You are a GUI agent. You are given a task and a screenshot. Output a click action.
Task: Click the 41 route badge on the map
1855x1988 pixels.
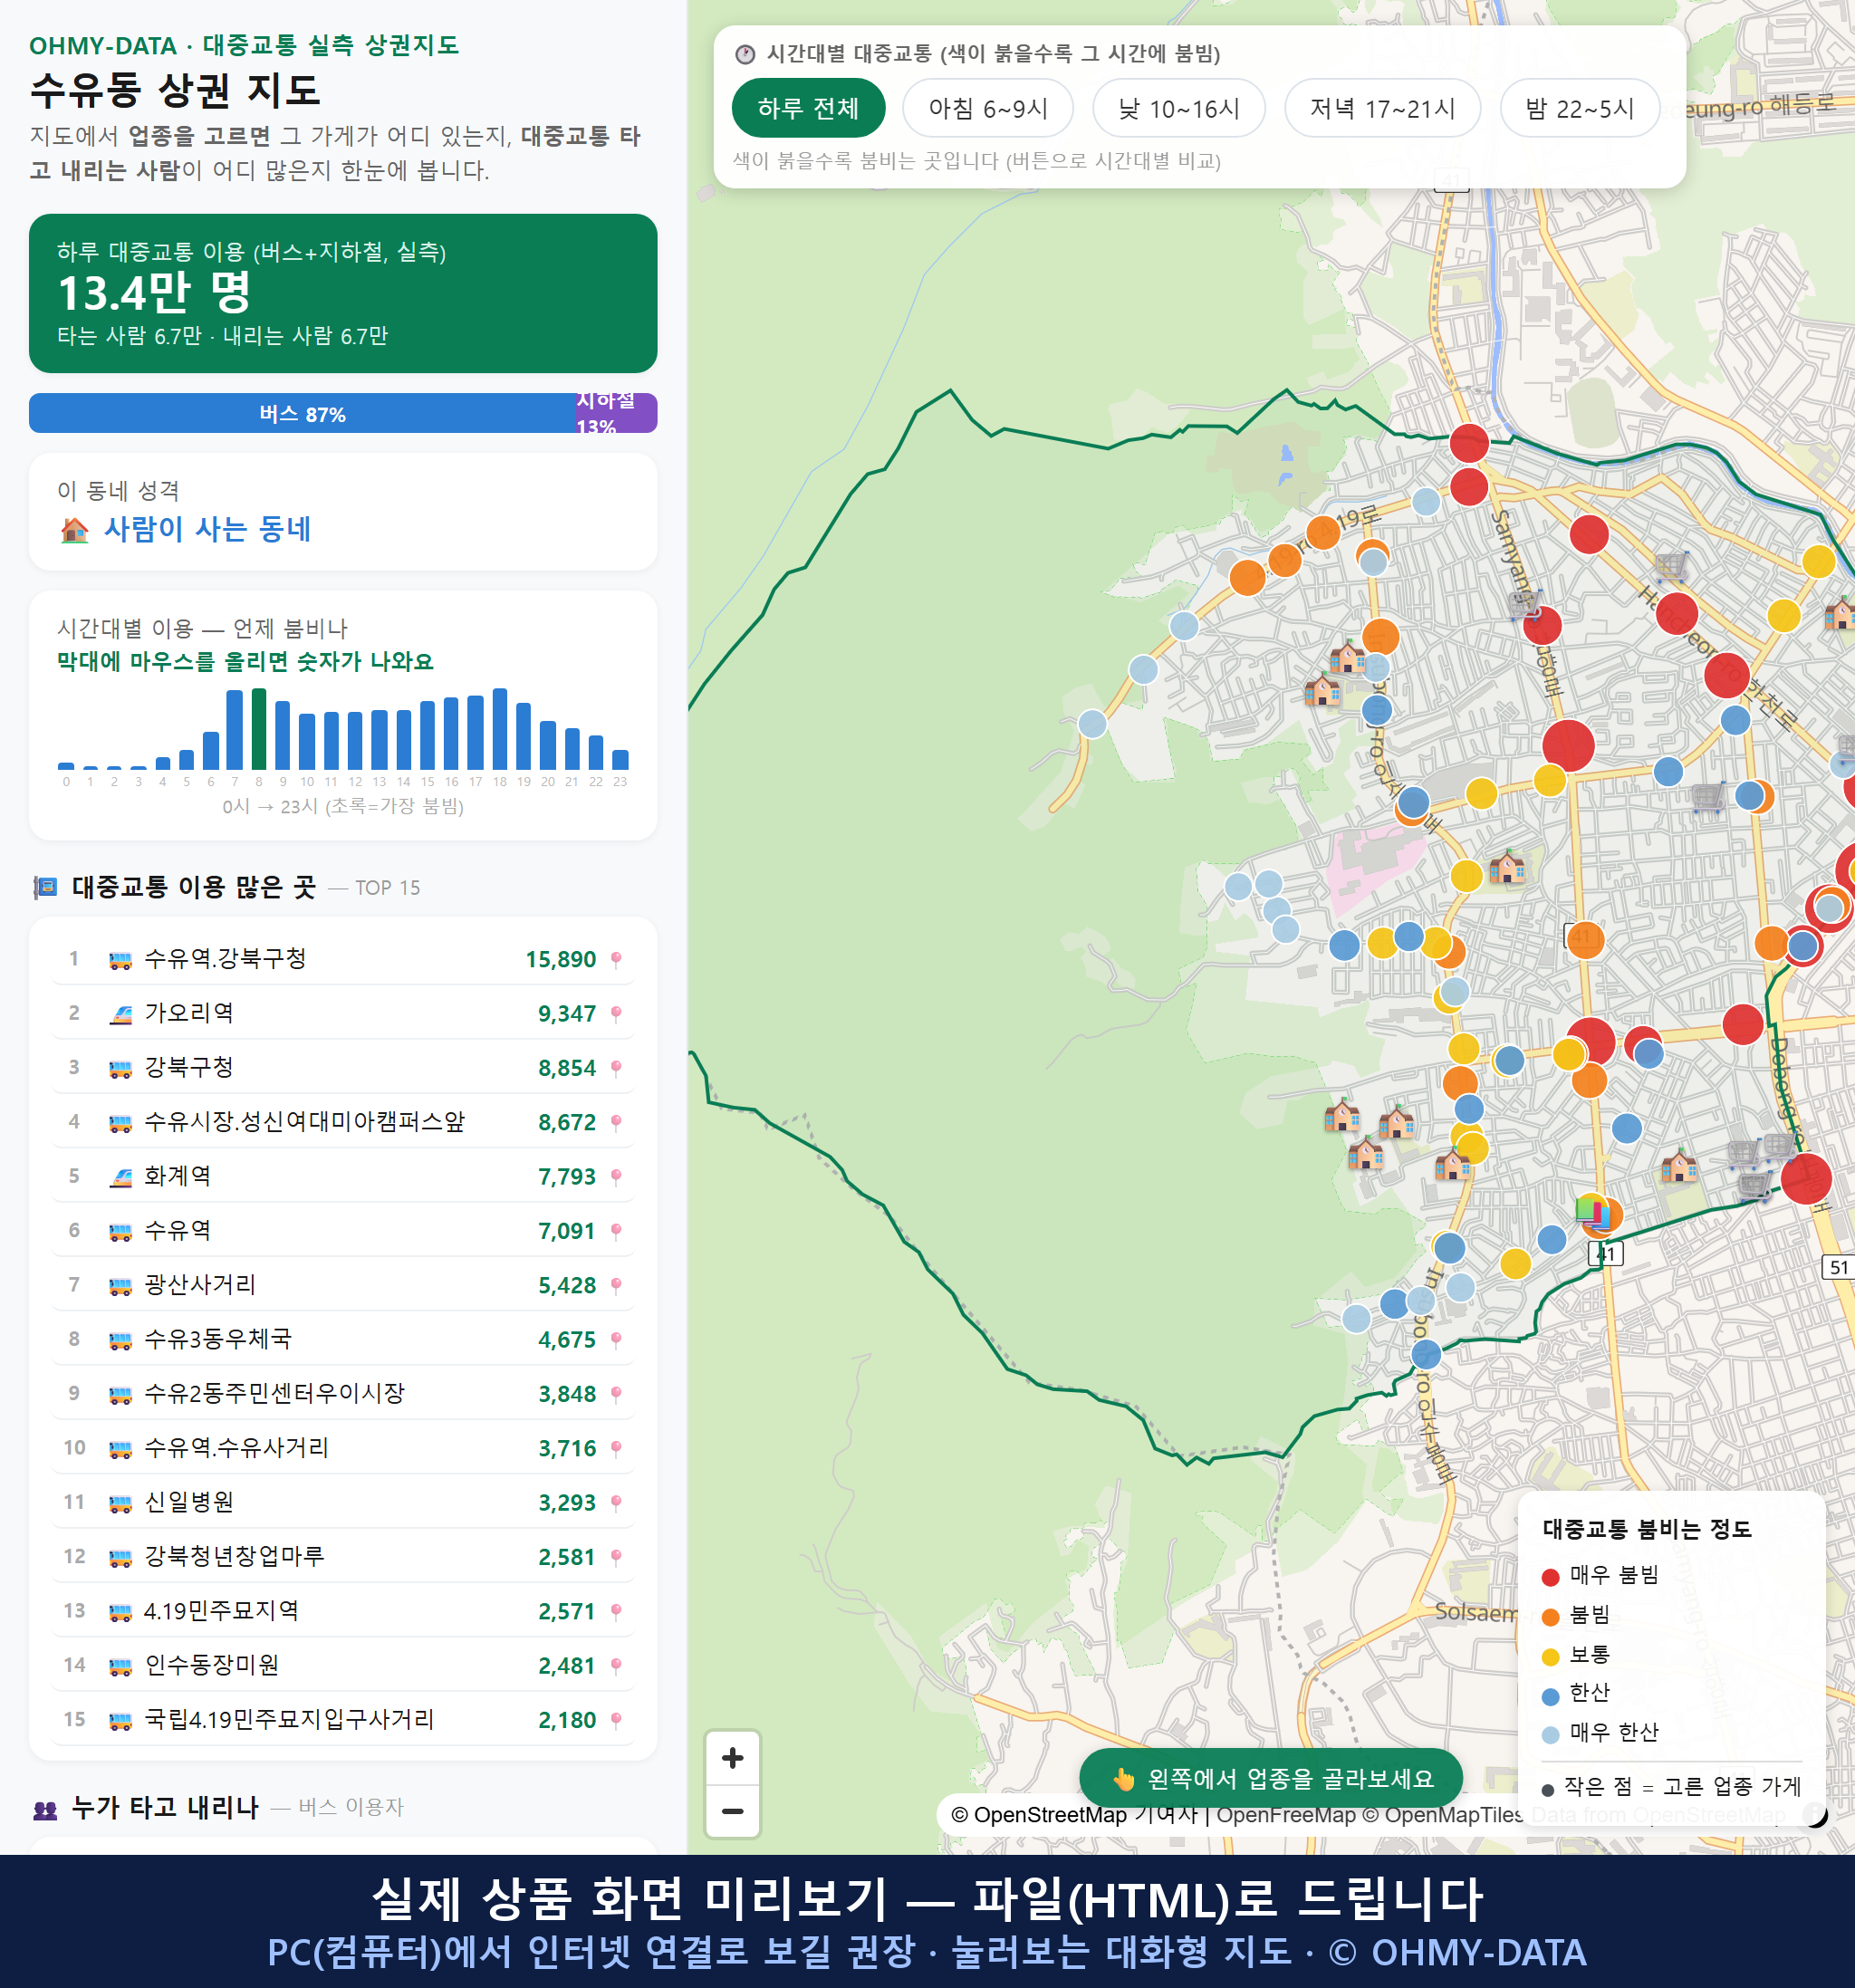click(1605, 1254)
